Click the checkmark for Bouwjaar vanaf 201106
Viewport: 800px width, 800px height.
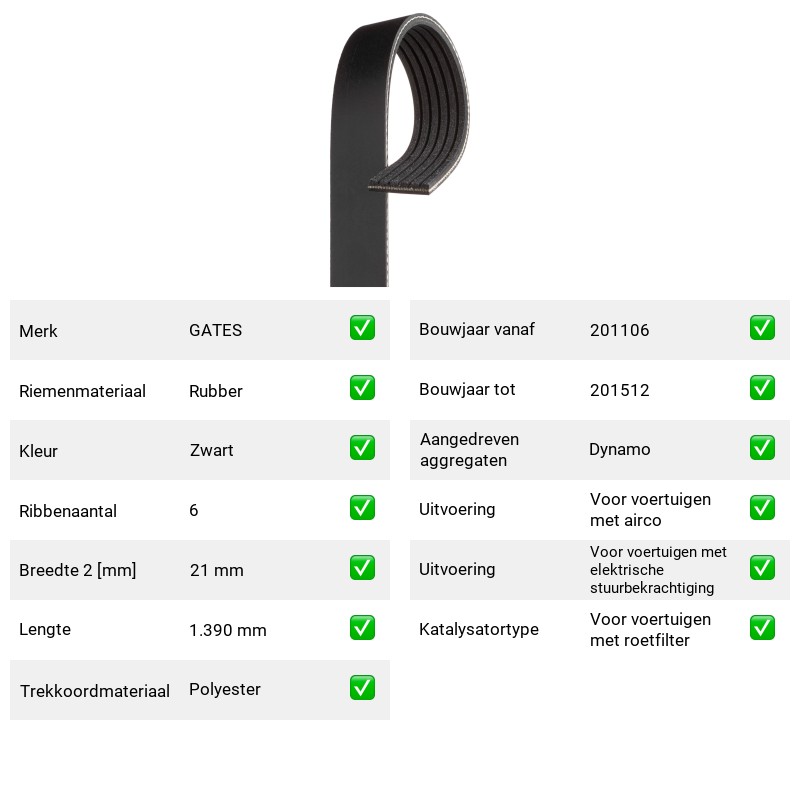(762, 328)
